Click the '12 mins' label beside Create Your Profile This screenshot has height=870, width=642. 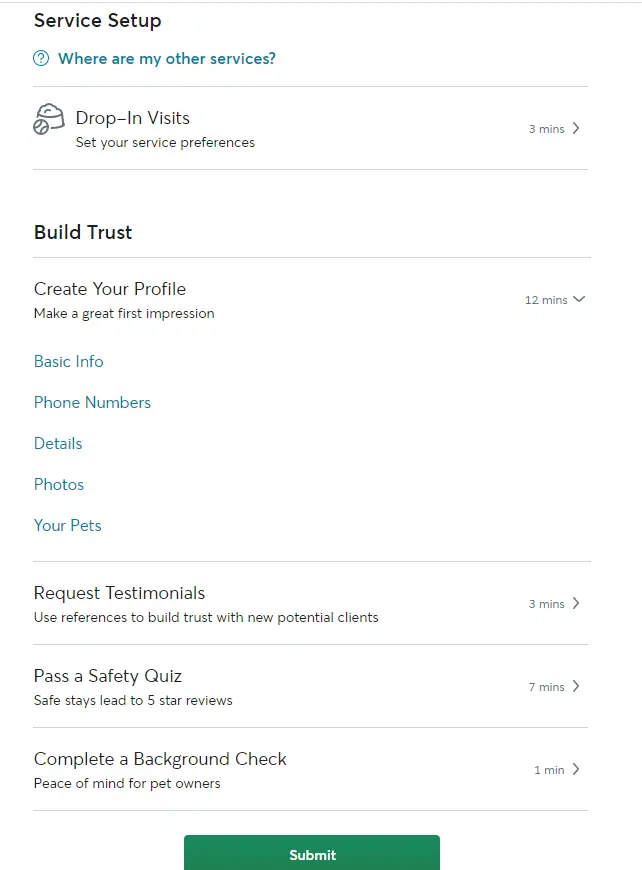pyautogui.click(x=546, y=300)
